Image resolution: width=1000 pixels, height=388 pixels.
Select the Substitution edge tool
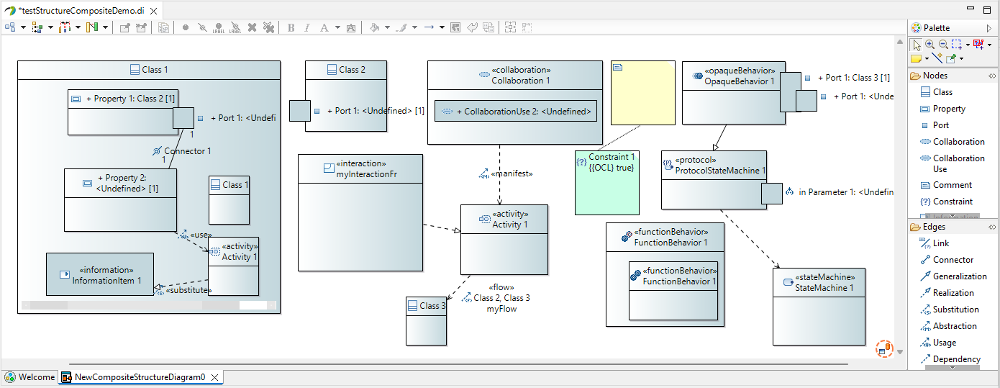pyautogui.click(x=950, y=310)
